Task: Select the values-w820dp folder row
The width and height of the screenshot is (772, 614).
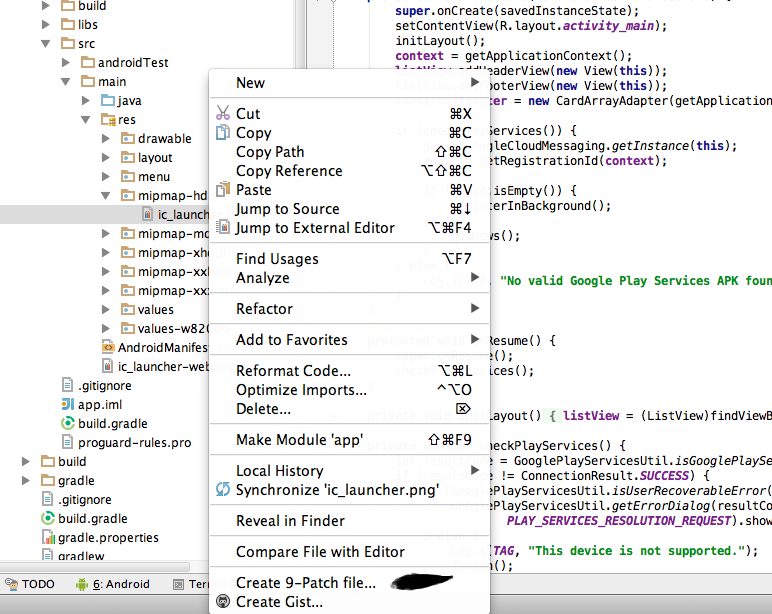Action: click(x=104, y=328)
